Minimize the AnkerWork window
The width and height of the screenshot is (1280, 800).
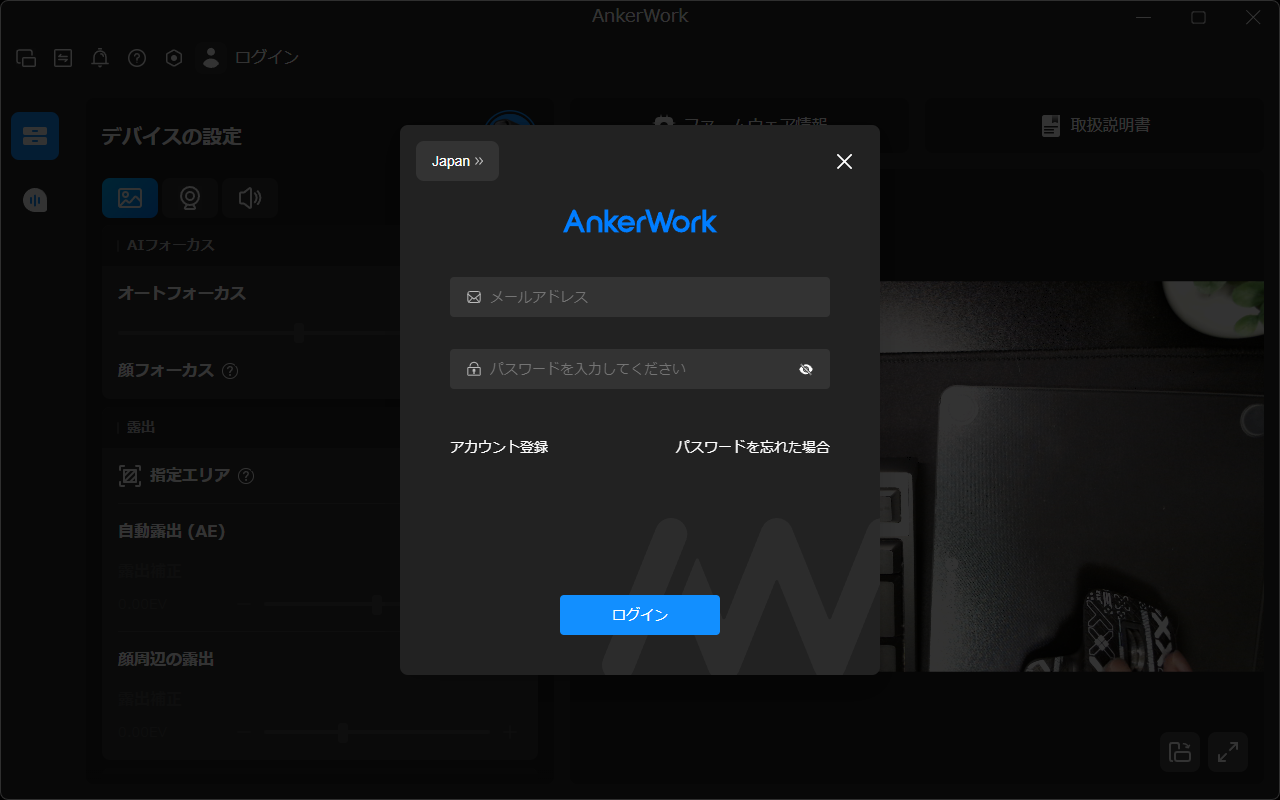point(1144,17)
